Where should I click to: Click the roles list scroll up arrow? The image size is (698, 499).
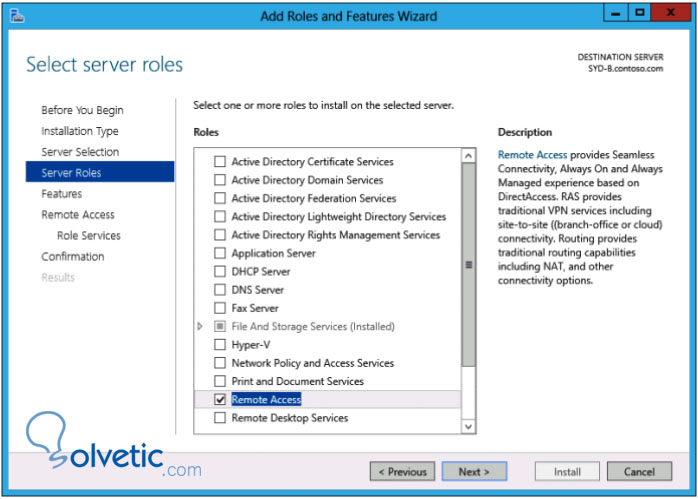(x=468, y=156)
